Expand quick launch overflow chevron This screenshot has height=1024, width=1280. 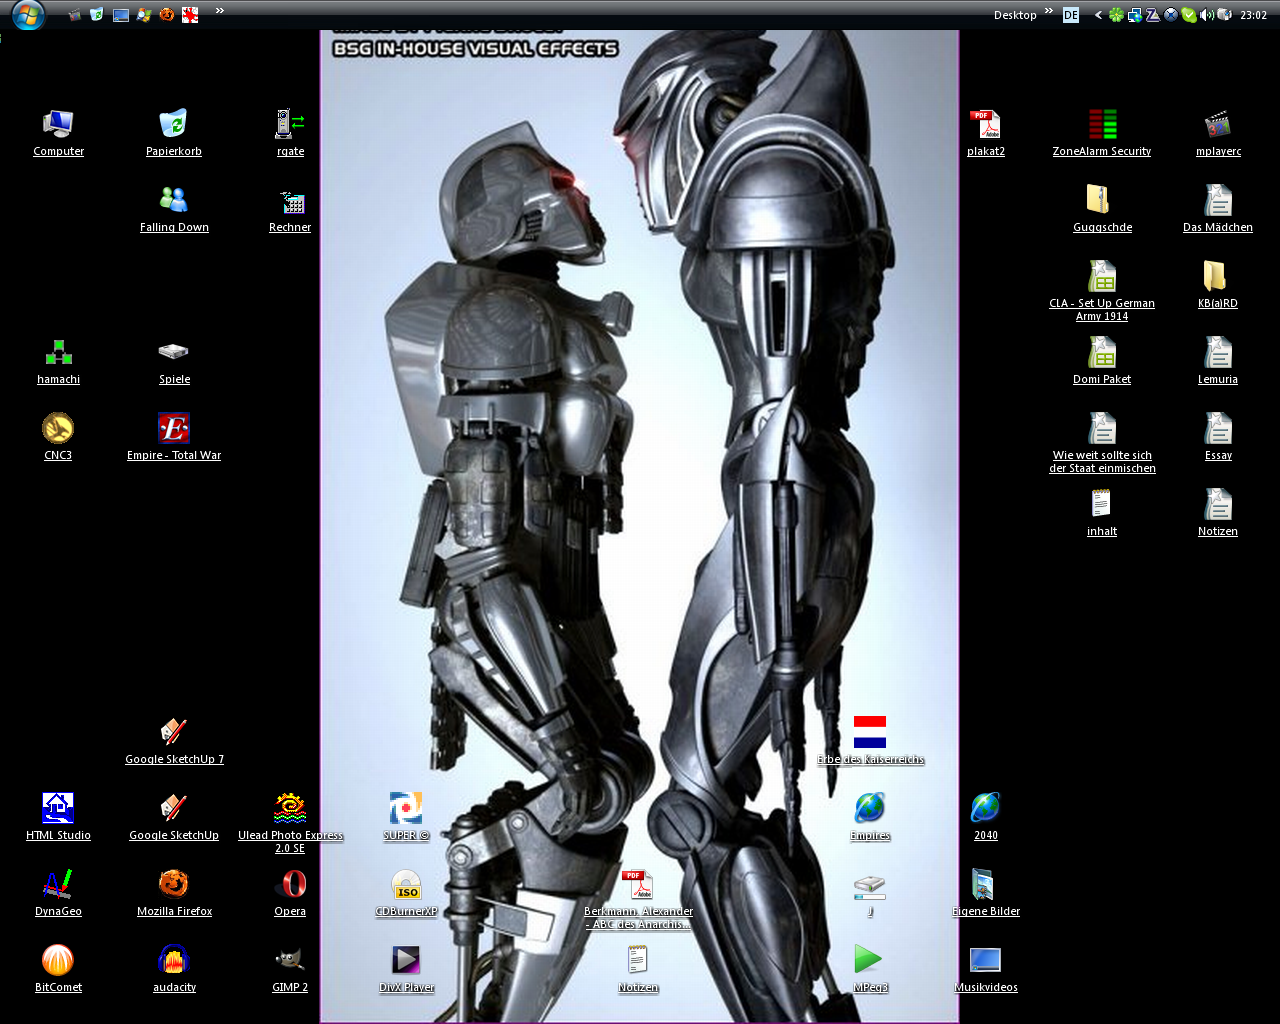click(x=219, y=11)
